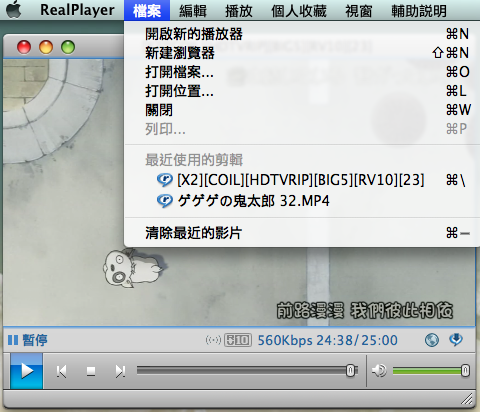Close the 檔案 menu

(x=147, y=10)
